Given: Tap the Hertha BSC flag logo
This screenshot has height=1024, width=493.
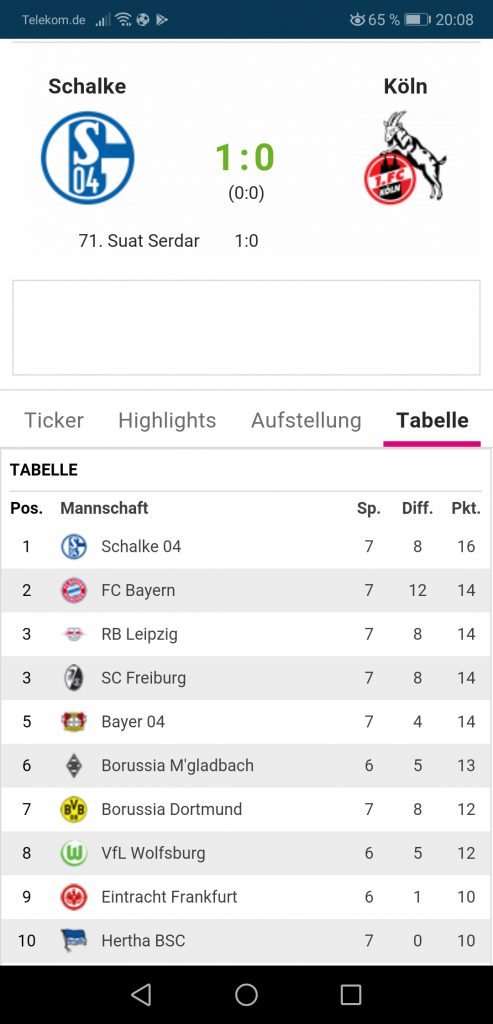Looking at the screenshot, I should point(73,940).
